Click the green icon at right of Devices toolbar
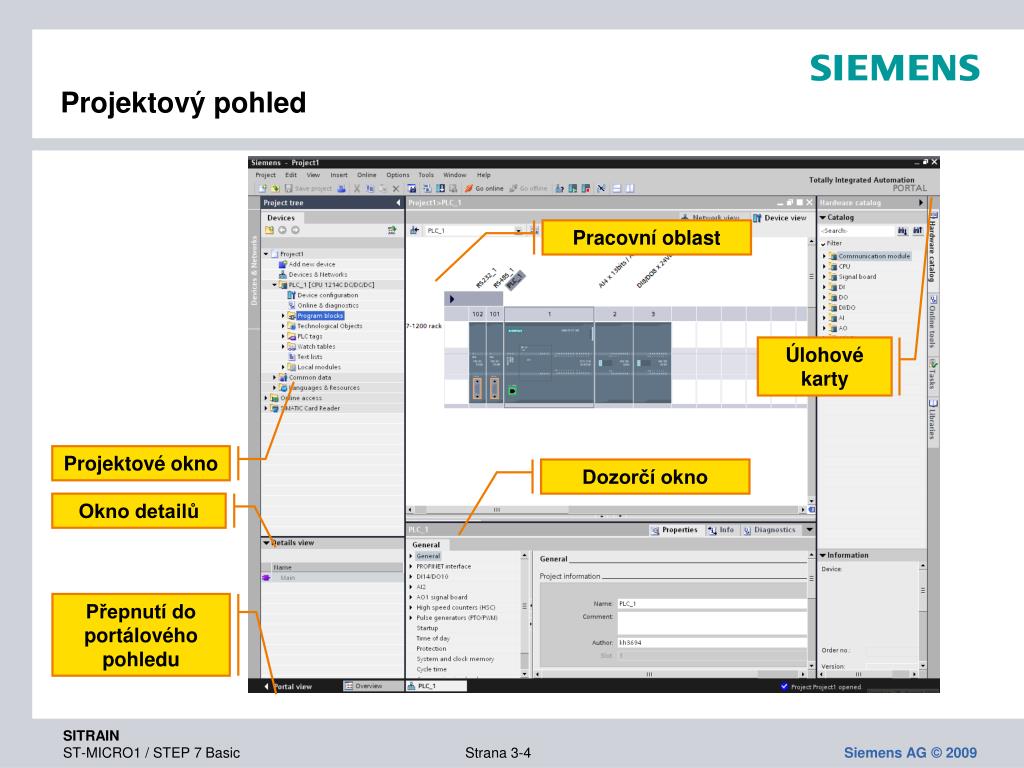The height and width of the screenshot is (768, 1024). (392, 230)
